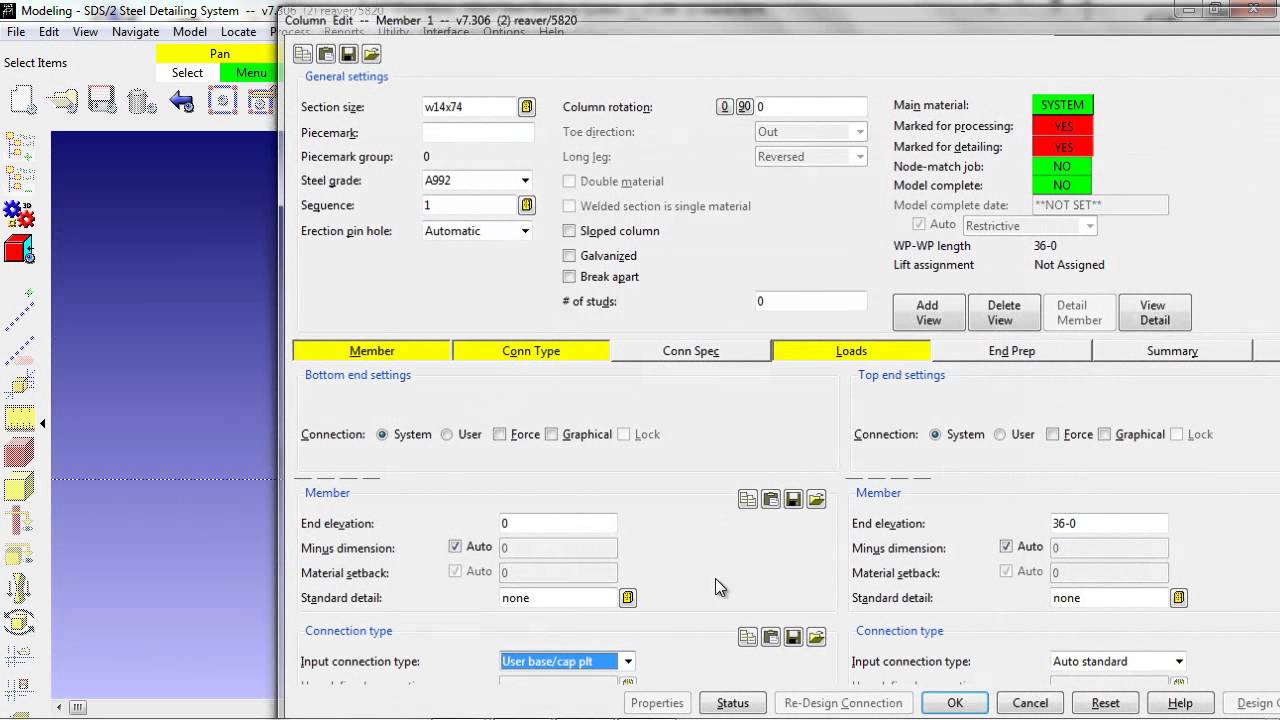The height and width of the screenshot is (720, 1280).
Task: Enable the Break apart checkbox
Action: (569, 277)
